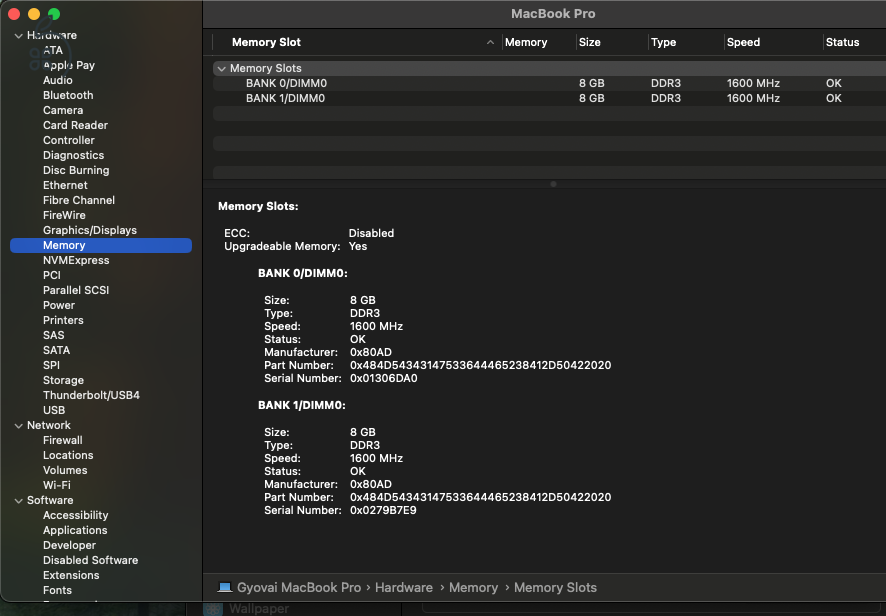Click Memory in the path bar

[473, 588]
